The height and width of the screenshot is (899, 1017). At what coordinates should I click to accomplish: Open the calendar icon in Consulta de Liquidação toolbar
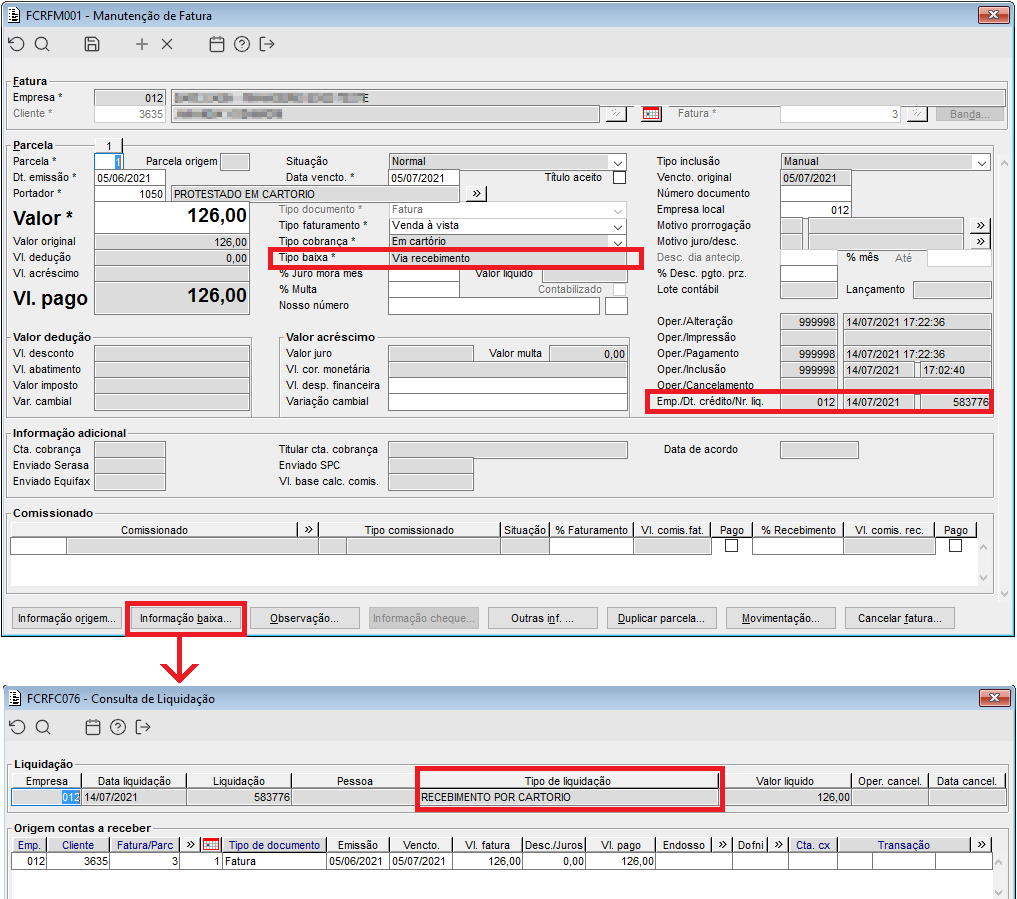point(93,727)
